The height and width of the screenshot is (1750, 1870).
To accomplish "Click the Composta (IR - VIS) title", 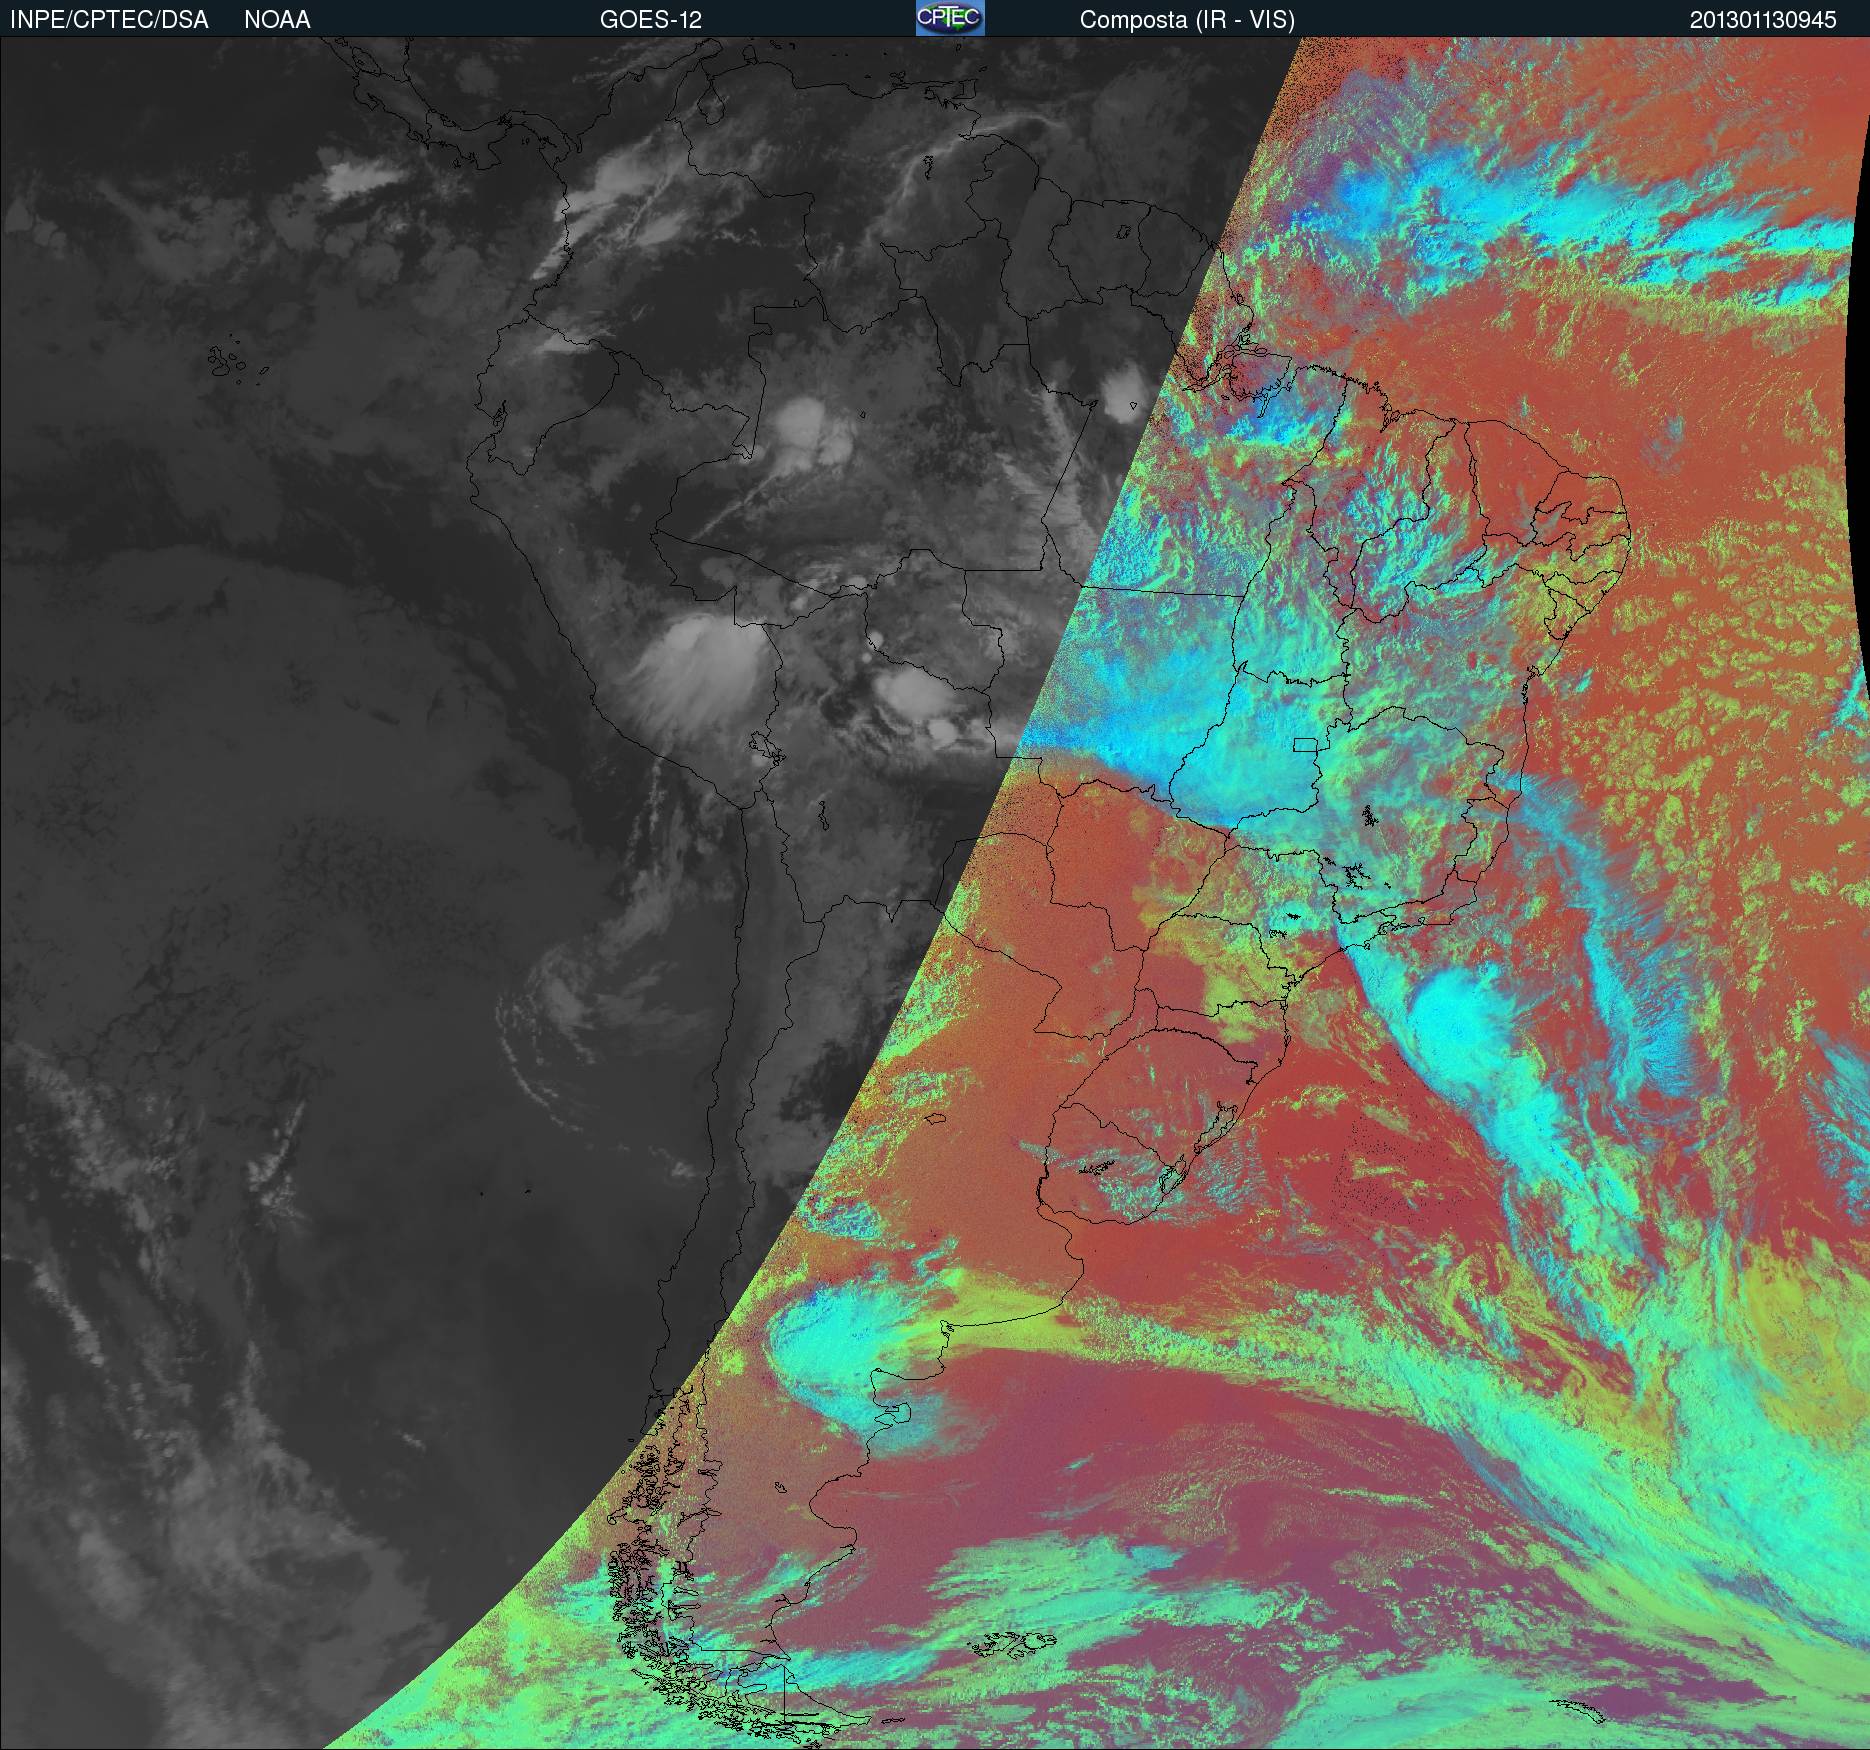I will [x=1187, y=20].
